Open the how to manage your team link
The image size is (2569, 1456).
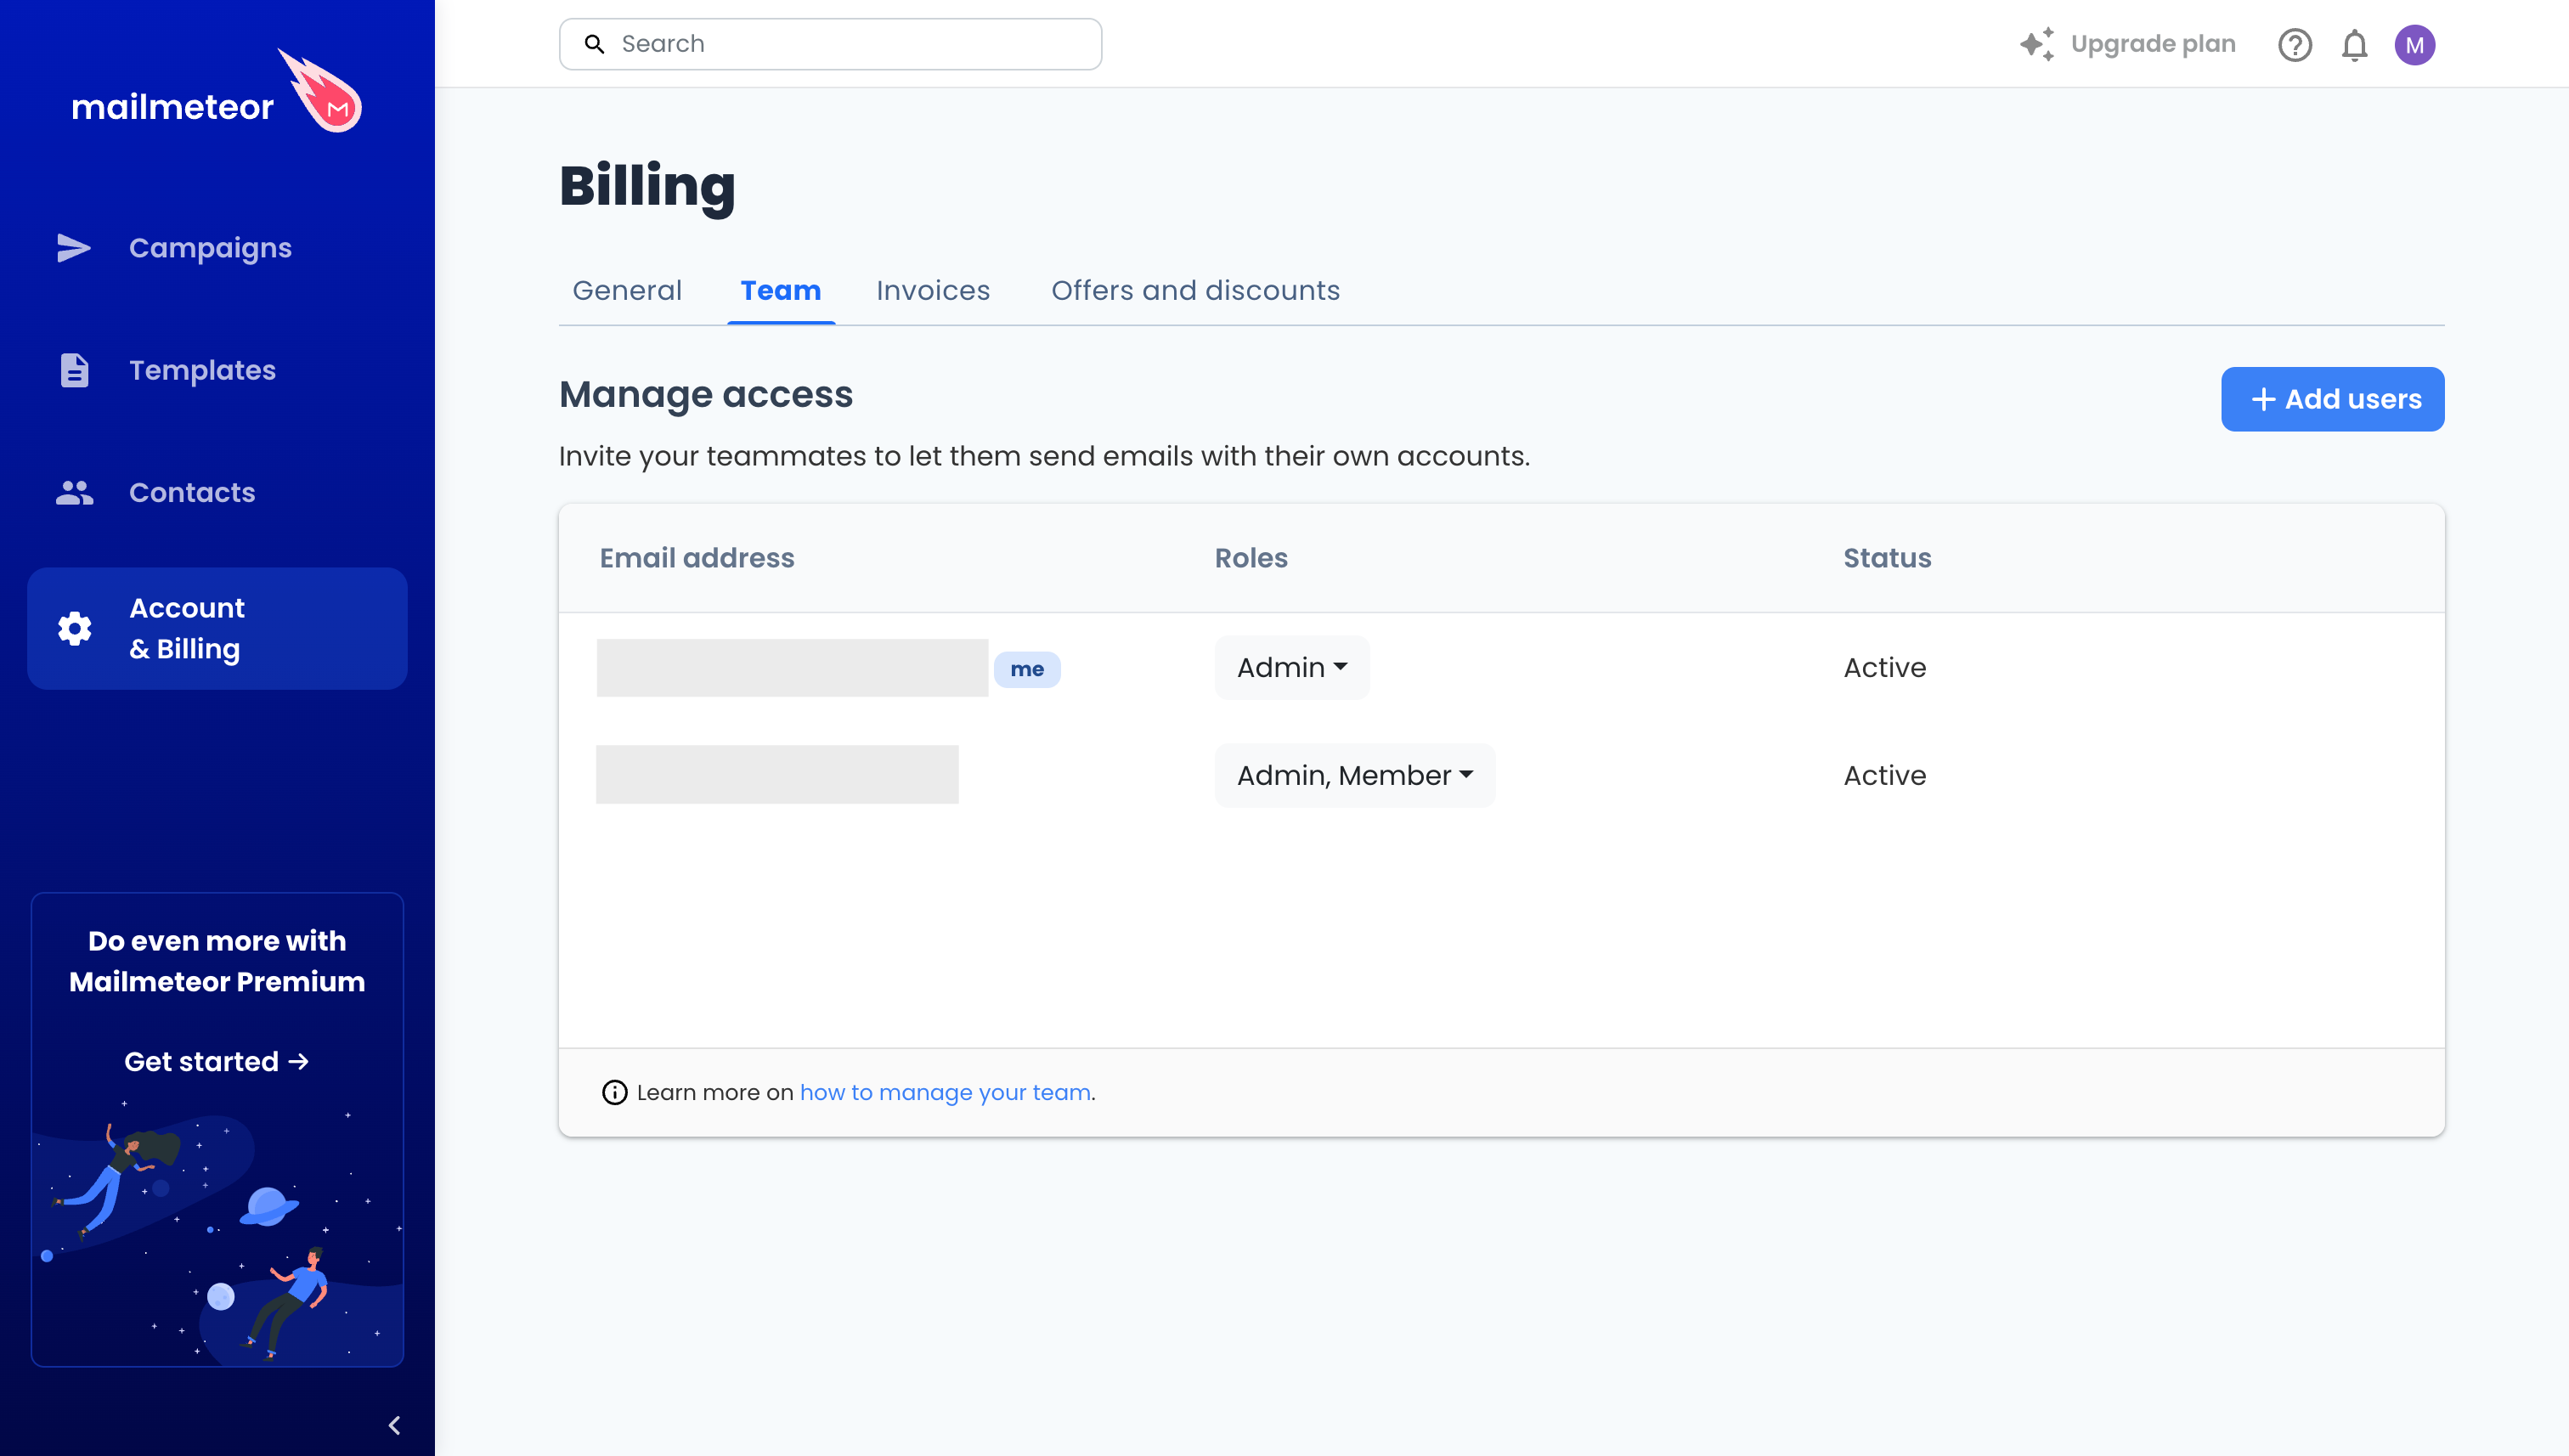coord(945,1092)
